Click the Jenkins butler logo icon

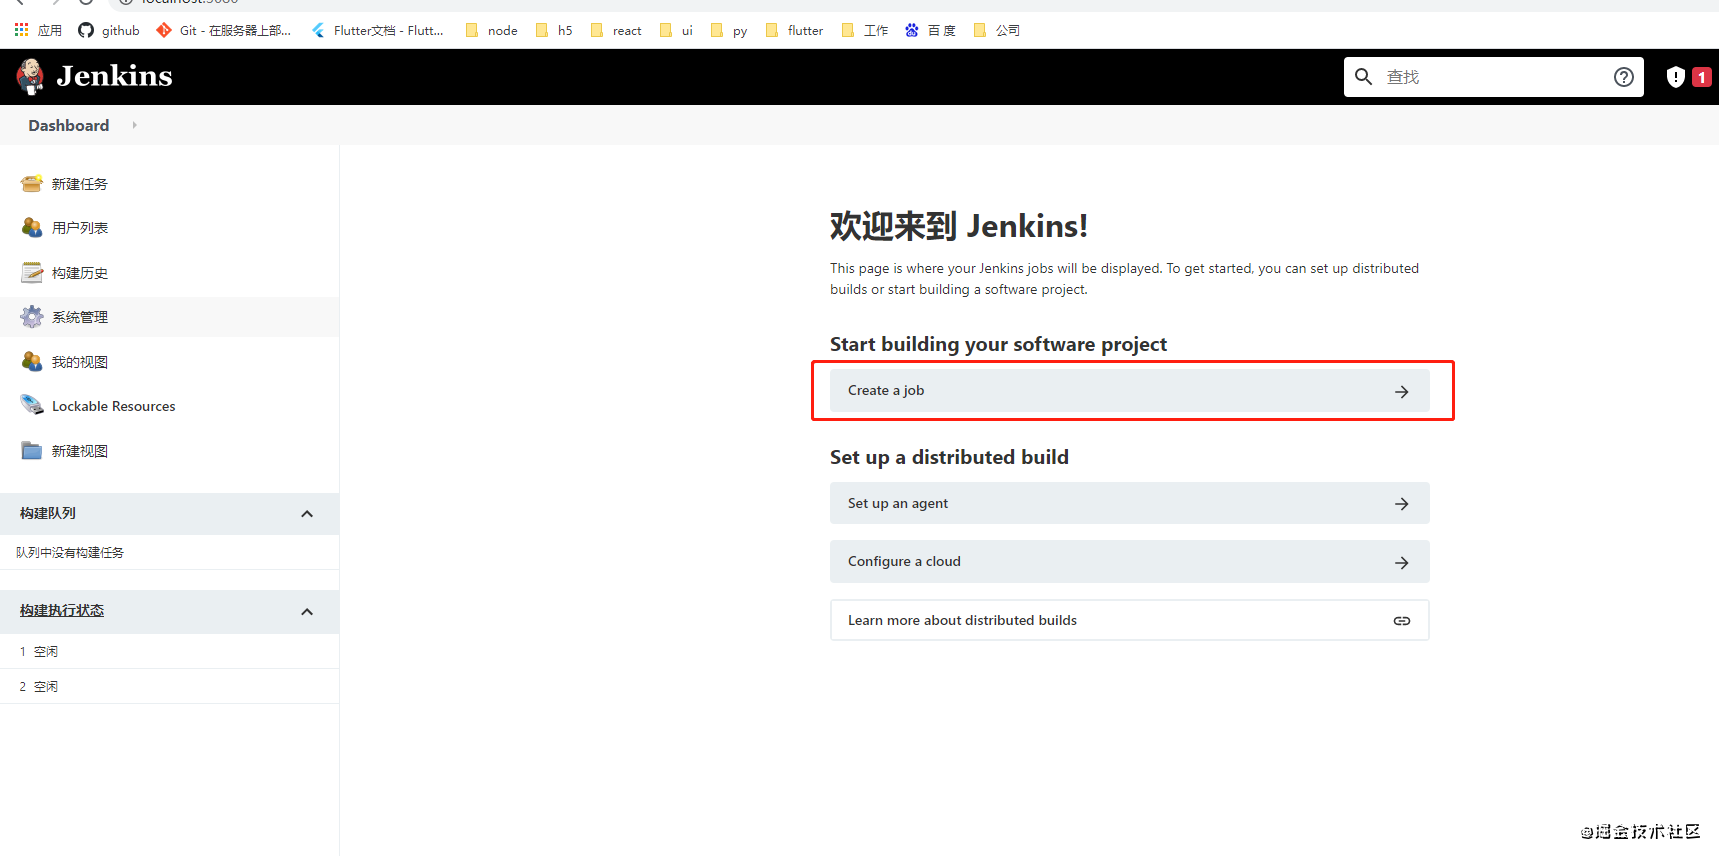(x=31, y=76)
